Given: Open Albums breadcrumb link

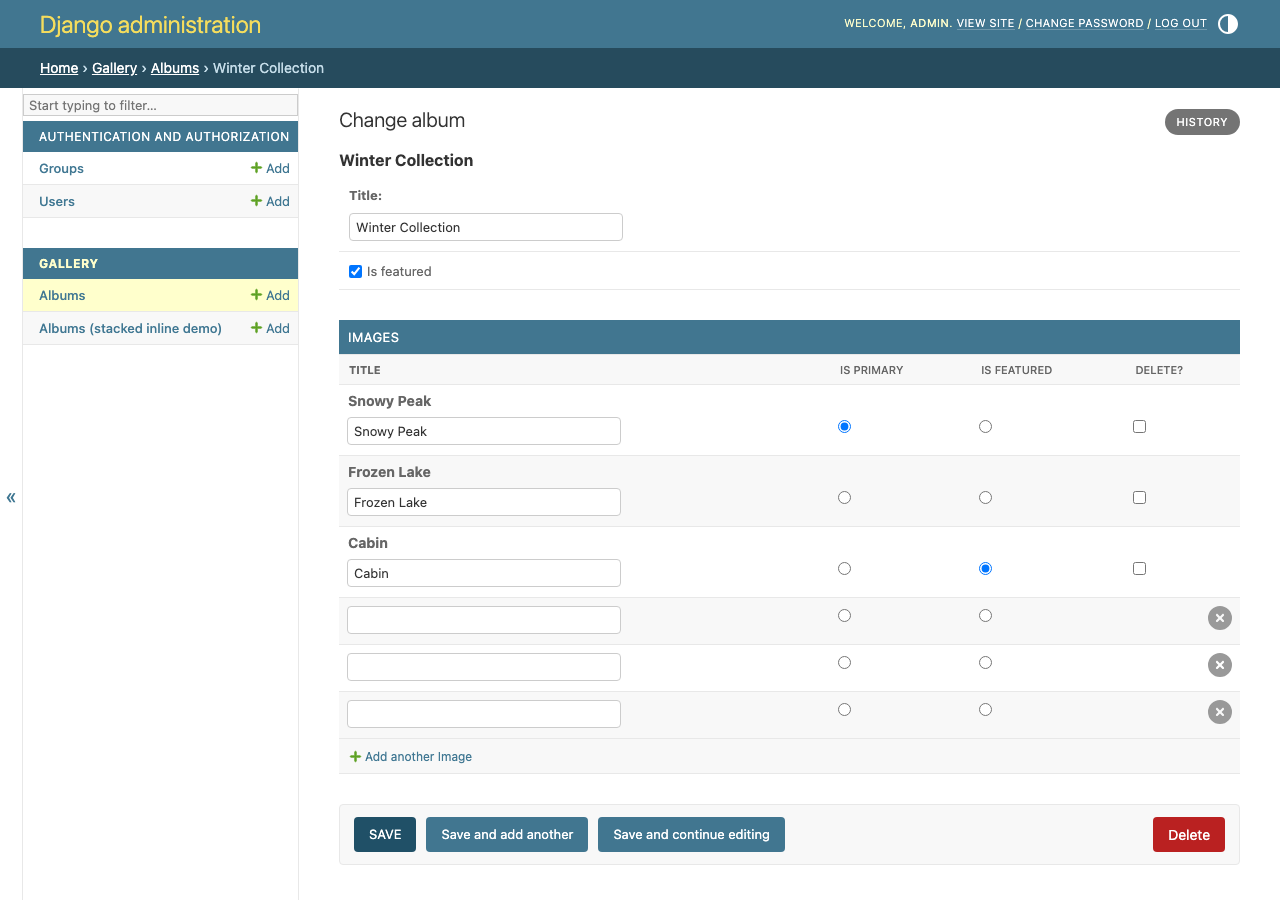Looking at the screenshot, I should [175, 68].
